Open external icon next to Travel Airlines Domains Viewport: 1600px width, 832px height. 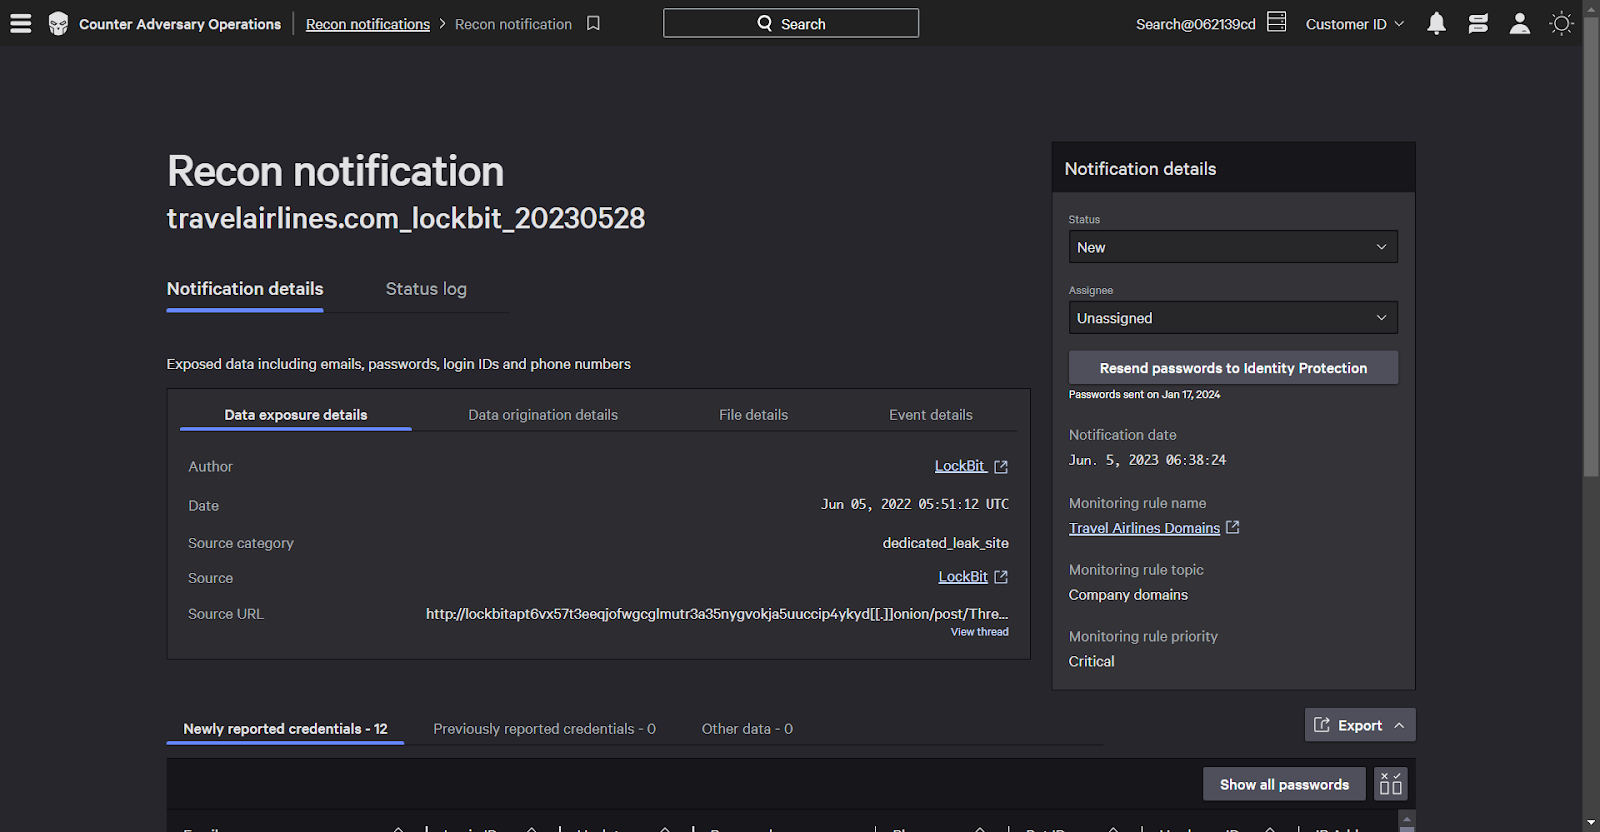[1233, 527]
